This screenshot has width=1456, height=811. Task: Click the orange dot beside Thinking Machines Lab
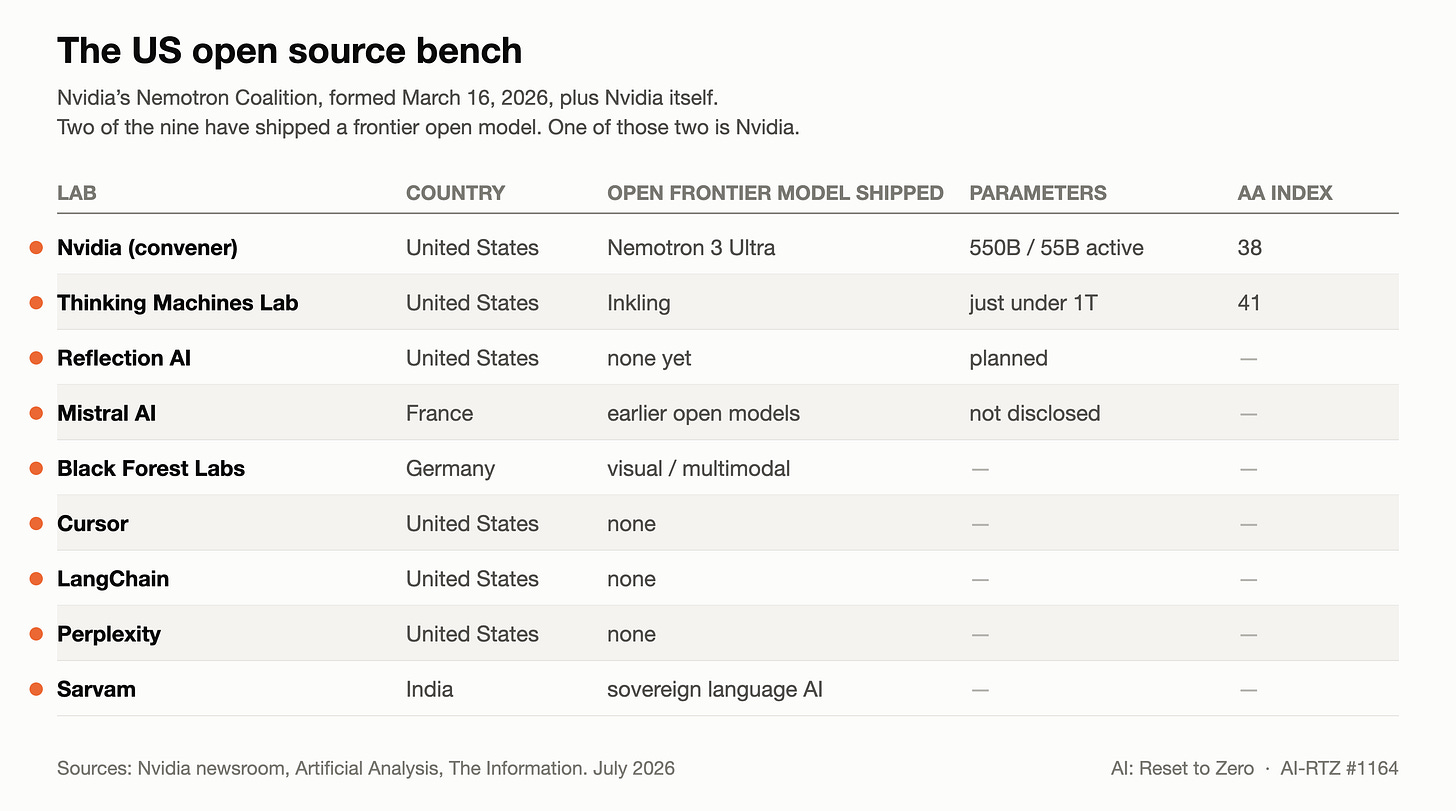coord(36,303)
